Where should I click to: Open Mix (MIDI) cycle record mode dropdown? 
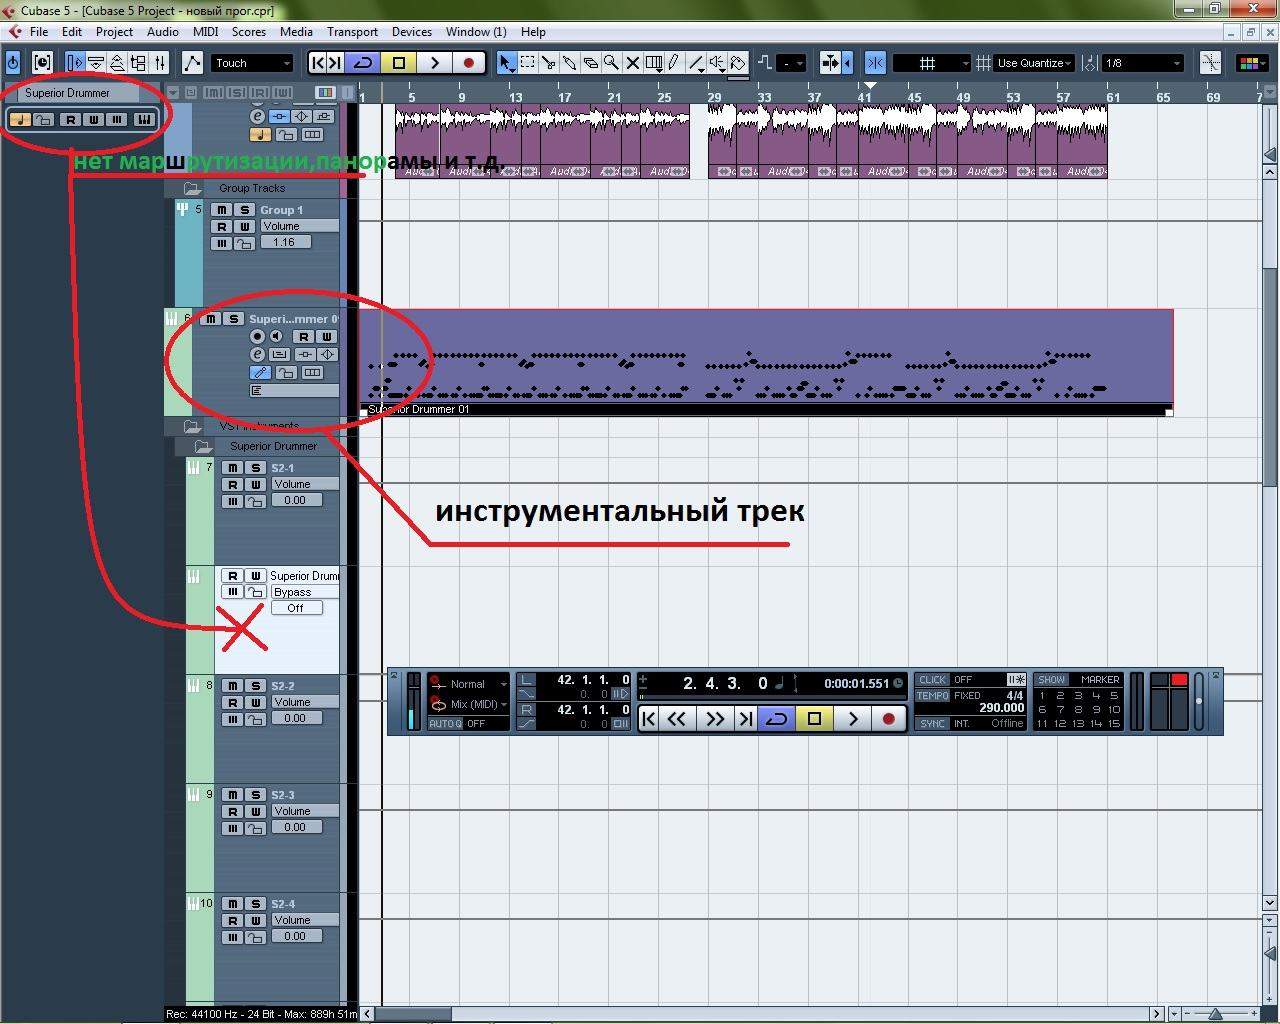[x=469, y=704]
